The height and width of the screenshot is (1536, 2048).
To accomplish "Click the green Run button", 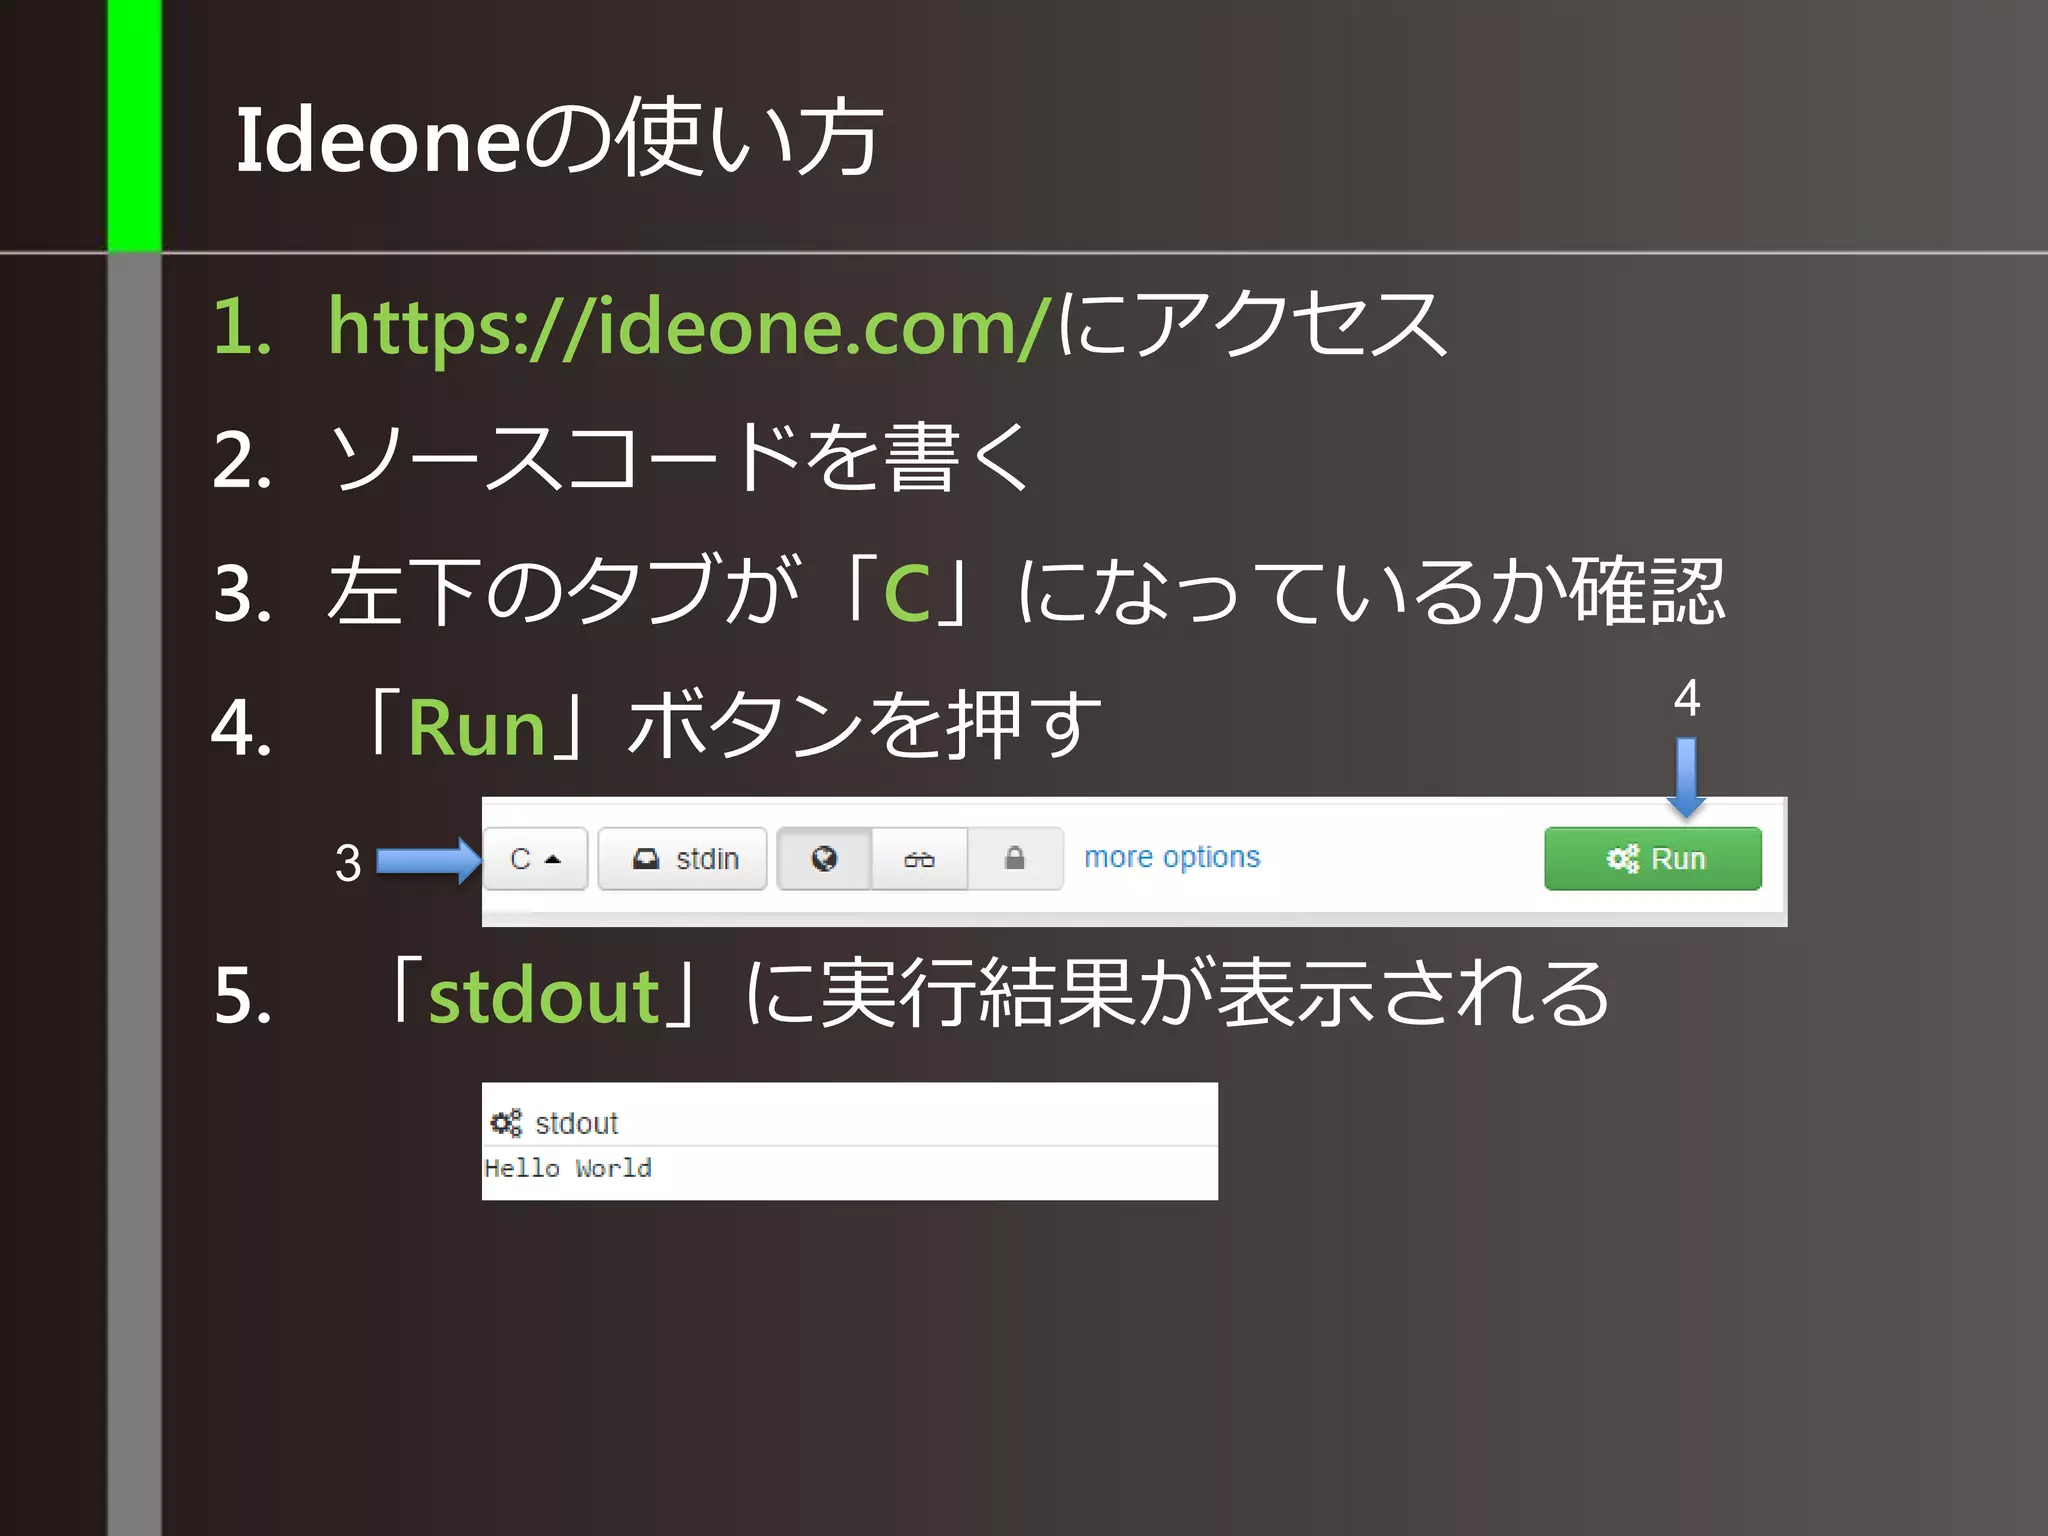I will point(1653,859).
